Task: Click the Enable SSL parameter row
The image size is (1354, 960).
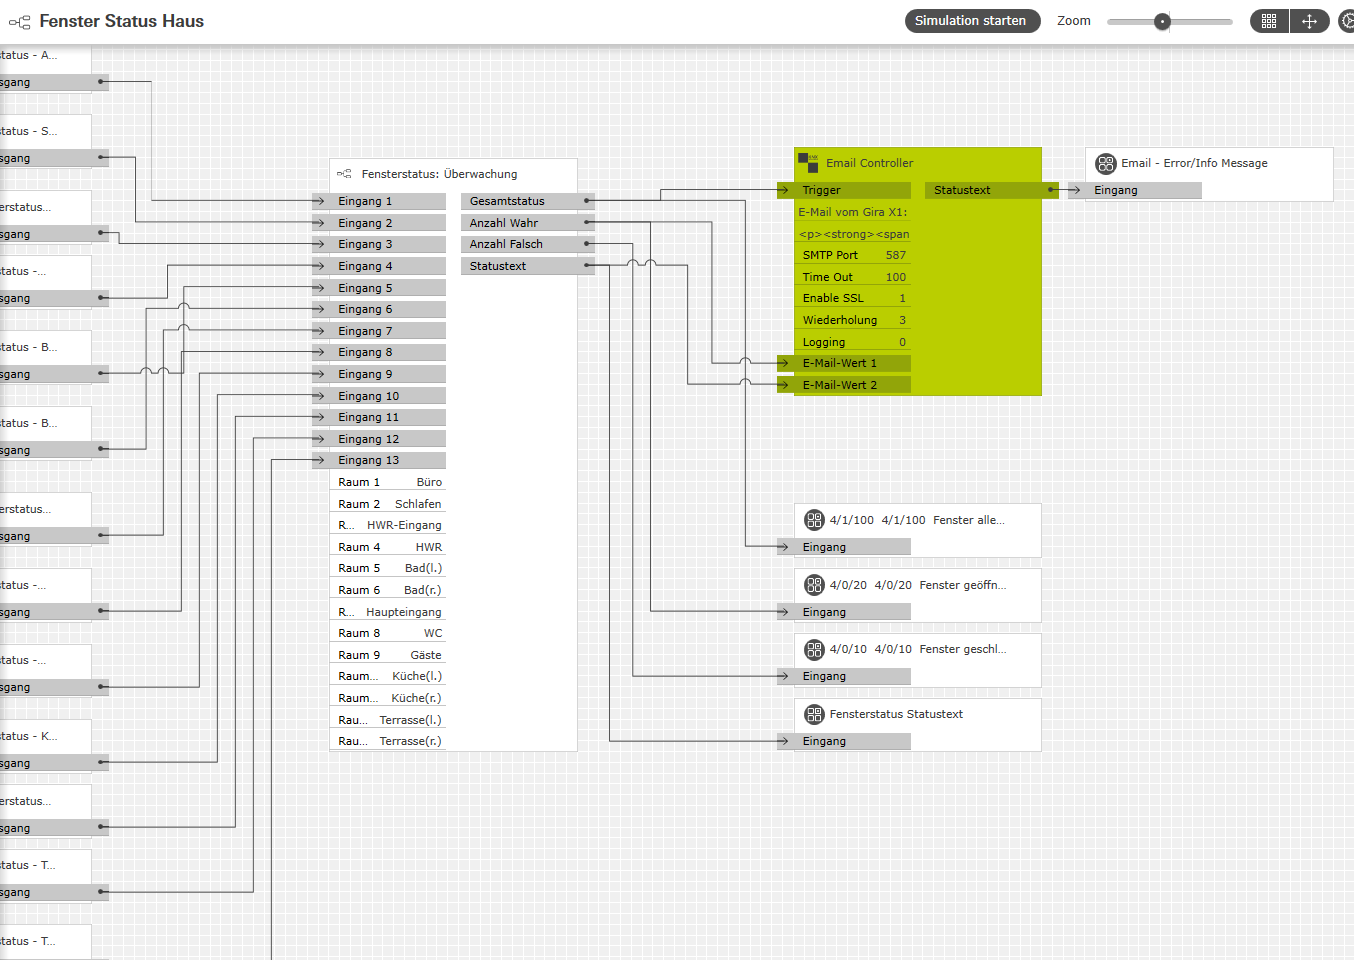Action: click(x=852, y=298)
